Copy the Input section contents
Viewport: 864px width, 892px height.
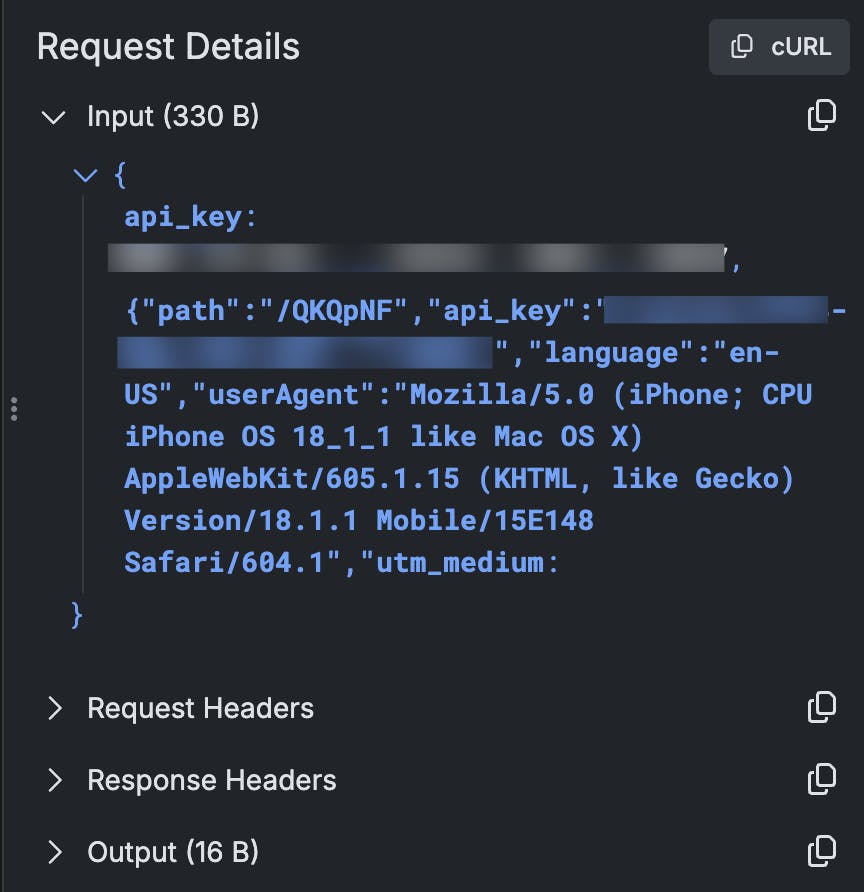click(x=821, y=116)
